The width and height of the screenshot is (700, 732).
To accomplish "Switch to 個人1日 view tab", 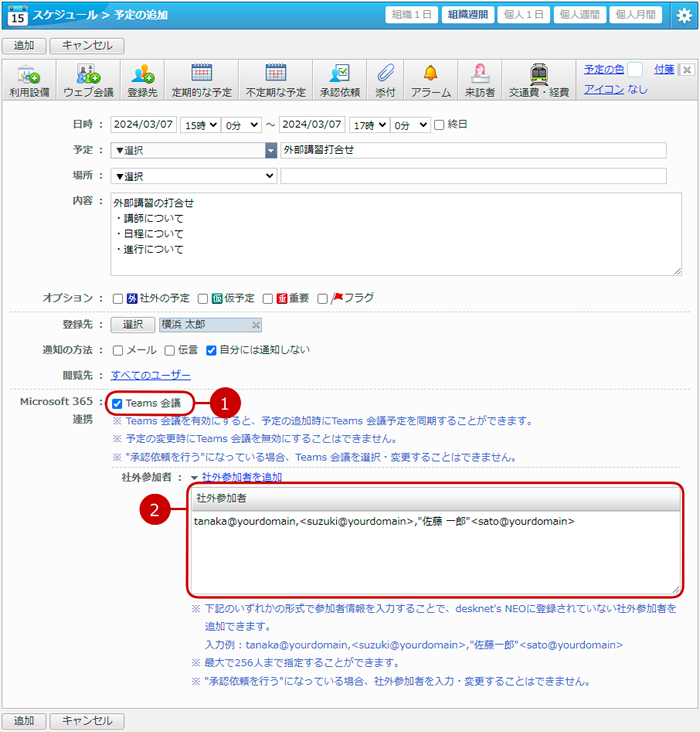I will (x=523, y=15).
